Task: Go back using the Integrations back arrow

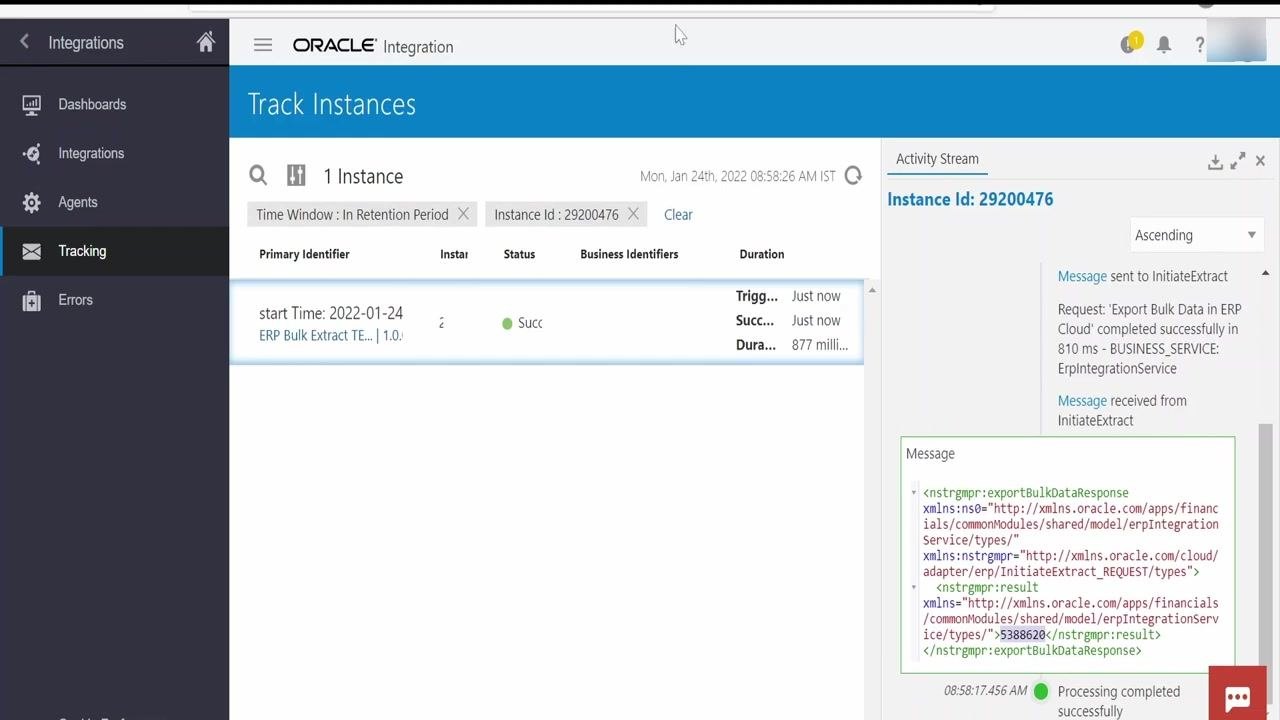Action: (25, 42)
